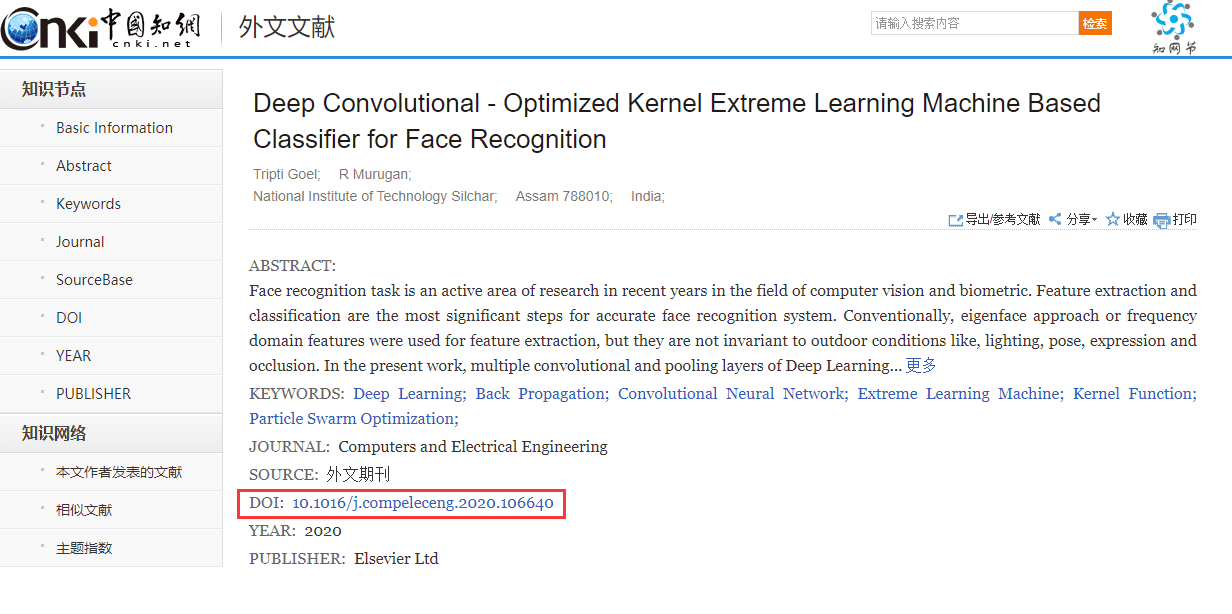This screenshot has width=1232, height=614.
Task: Jump to Abstract in the sidebar
Action: point(84,166)
